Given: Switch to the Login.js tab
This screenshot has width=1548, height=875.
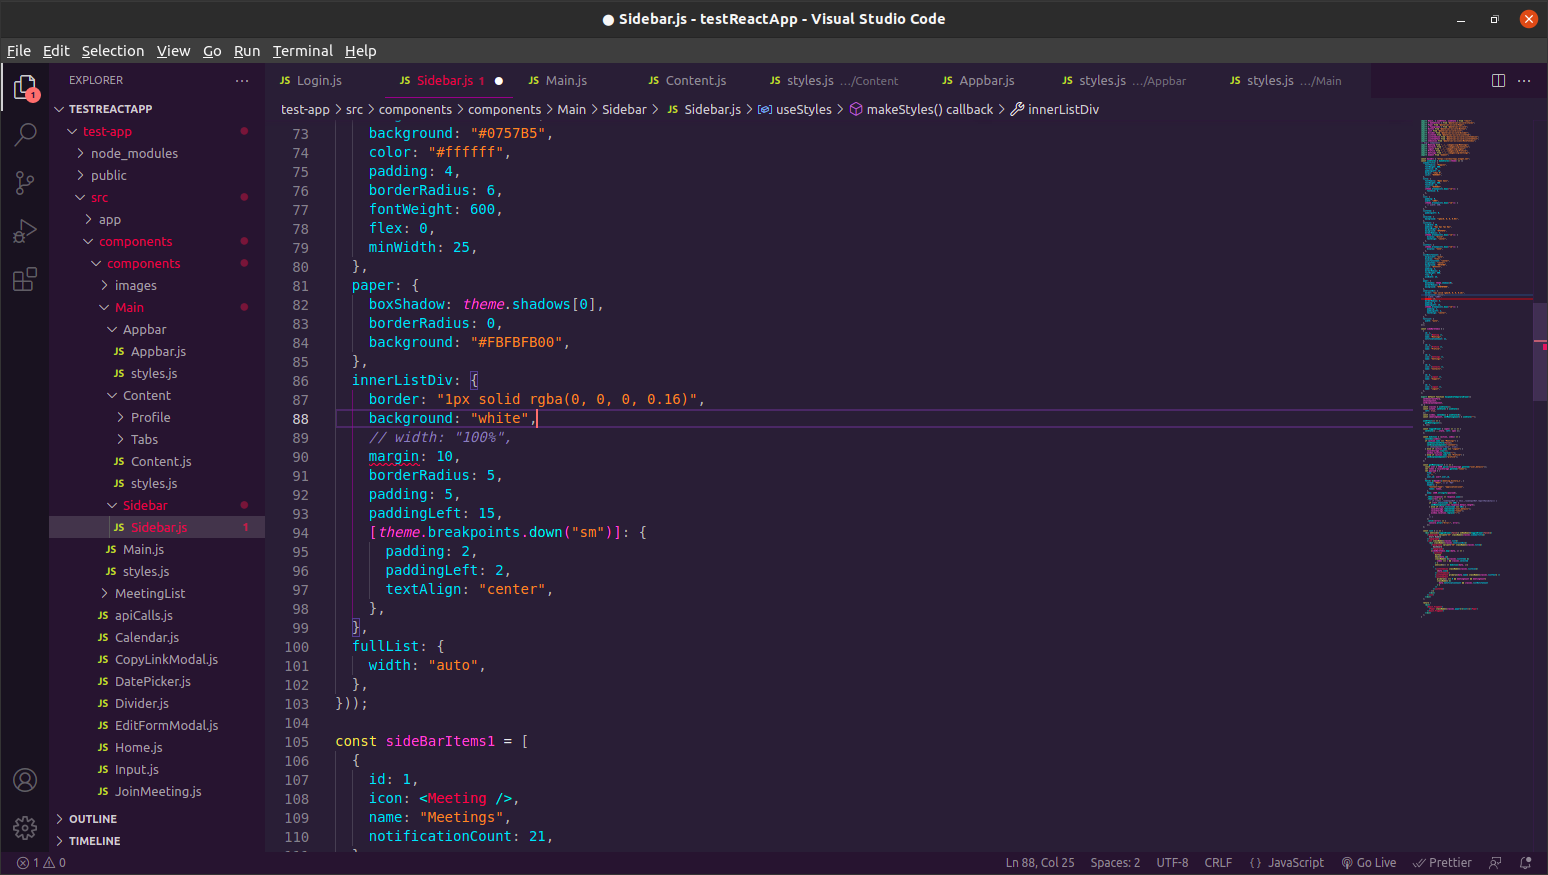Looking at the screenshot, I should (x=318, y=81).
